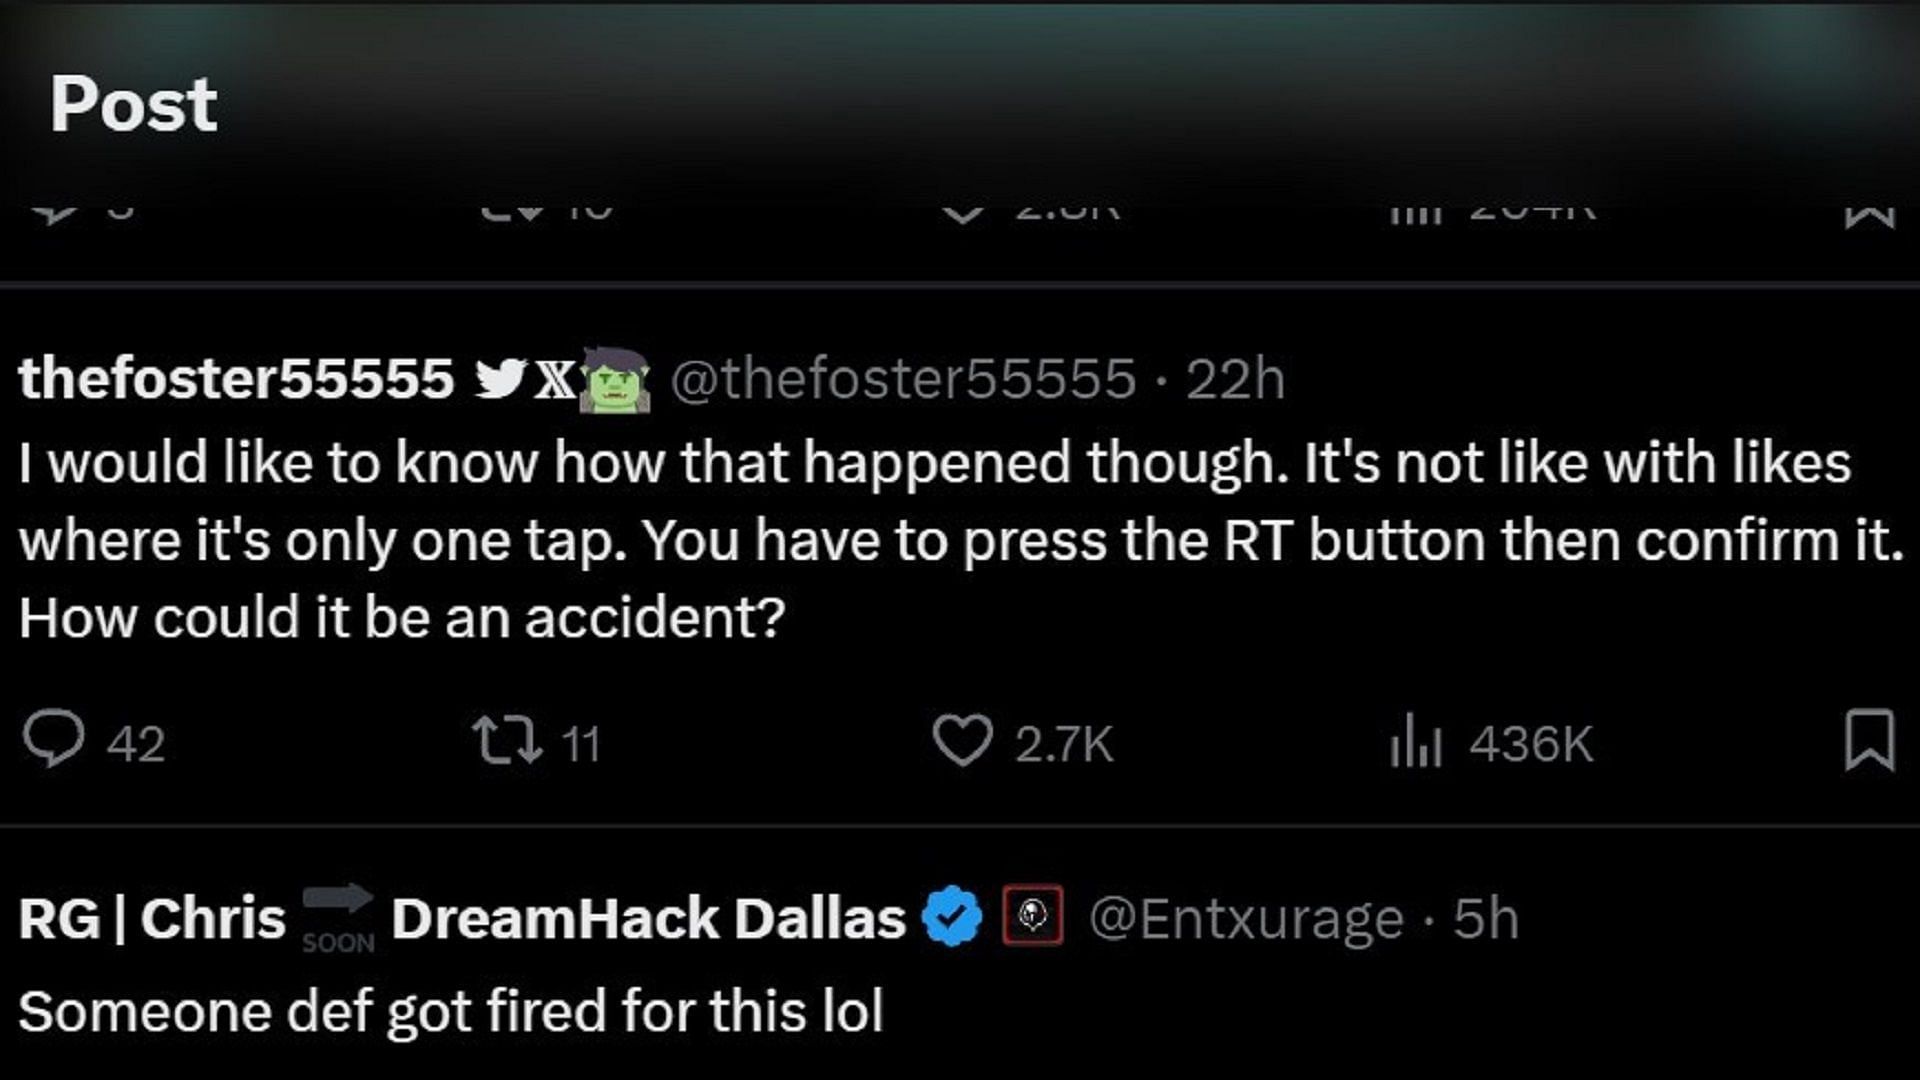
Task: Click the 22h timestamp on the post
Action: click(x=1235, y=379)
